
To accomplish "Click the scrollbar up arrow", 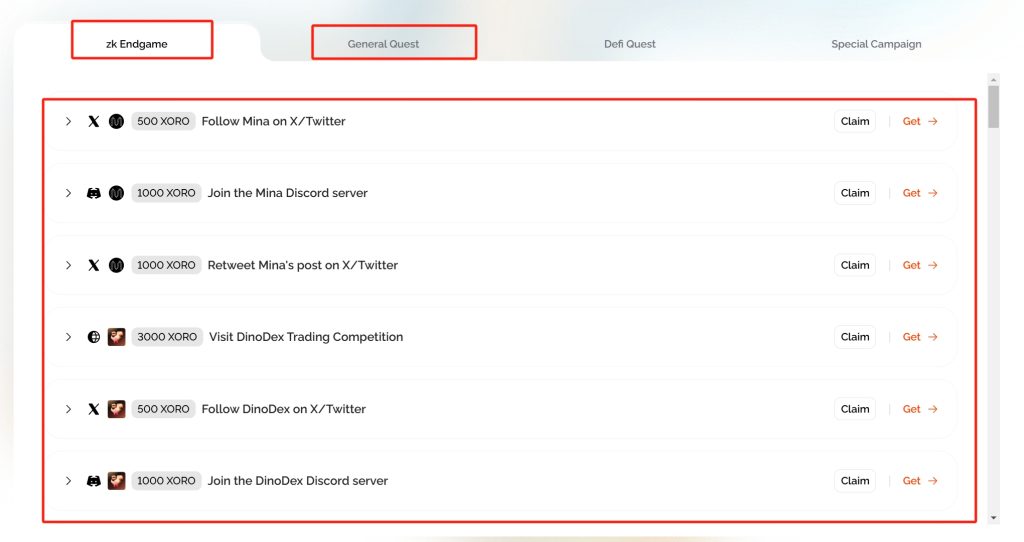I will pyautogui.click(x=993, y=80).
